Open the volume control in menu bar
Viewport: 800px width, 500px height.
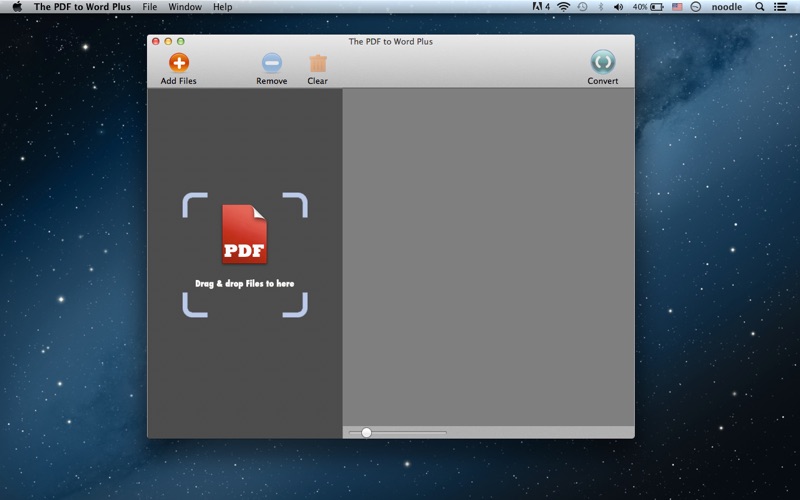point(618,7)
